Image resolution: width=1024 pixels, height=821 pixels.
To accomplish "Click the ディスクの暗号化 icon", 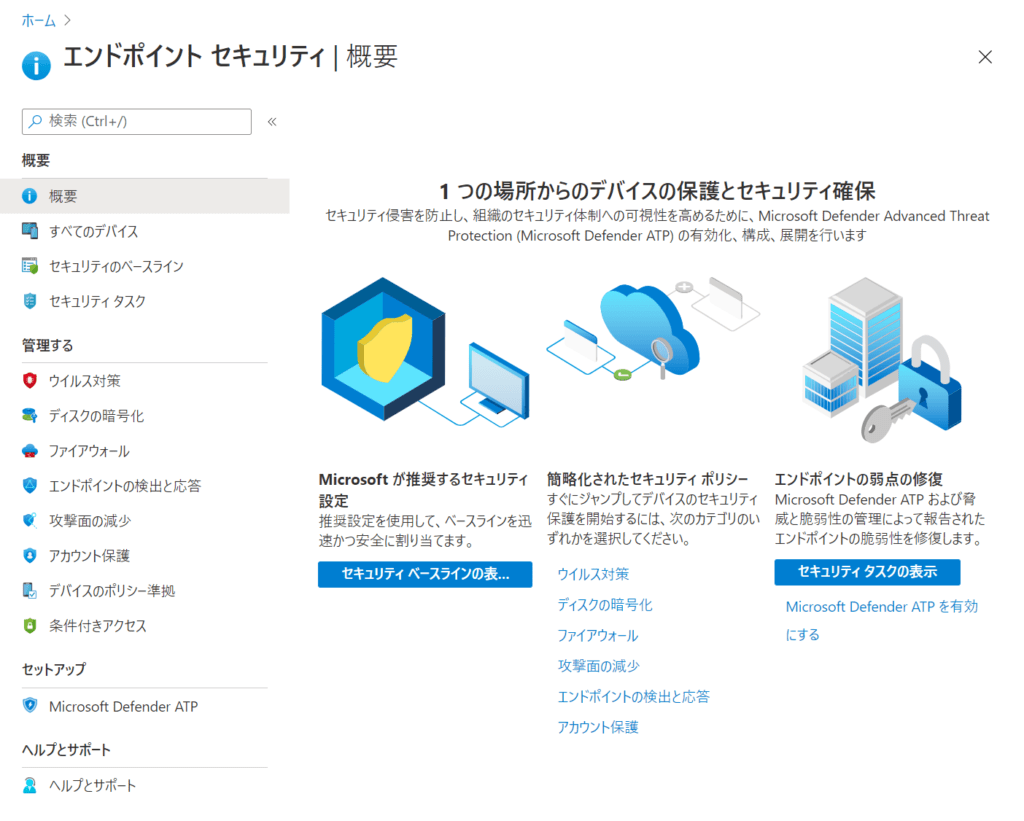I will pyautogui.click(x=29, y=415).
